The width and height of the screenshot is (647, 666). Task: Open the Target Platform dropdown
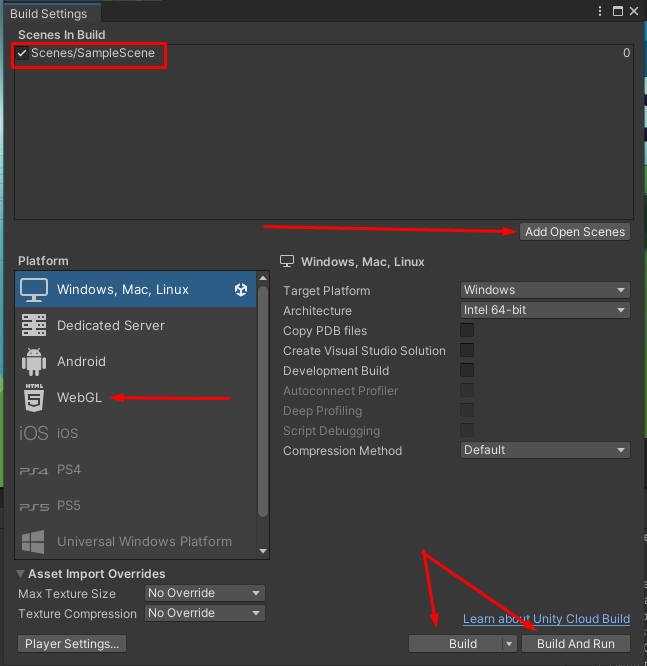point(545,290)
